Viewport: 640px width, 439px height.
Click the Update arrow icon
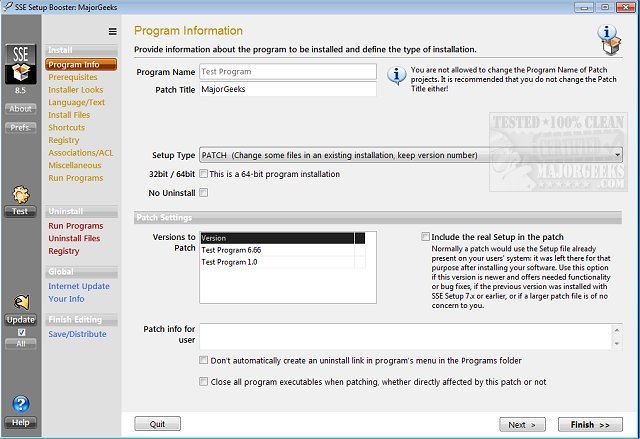coord(21,303)
